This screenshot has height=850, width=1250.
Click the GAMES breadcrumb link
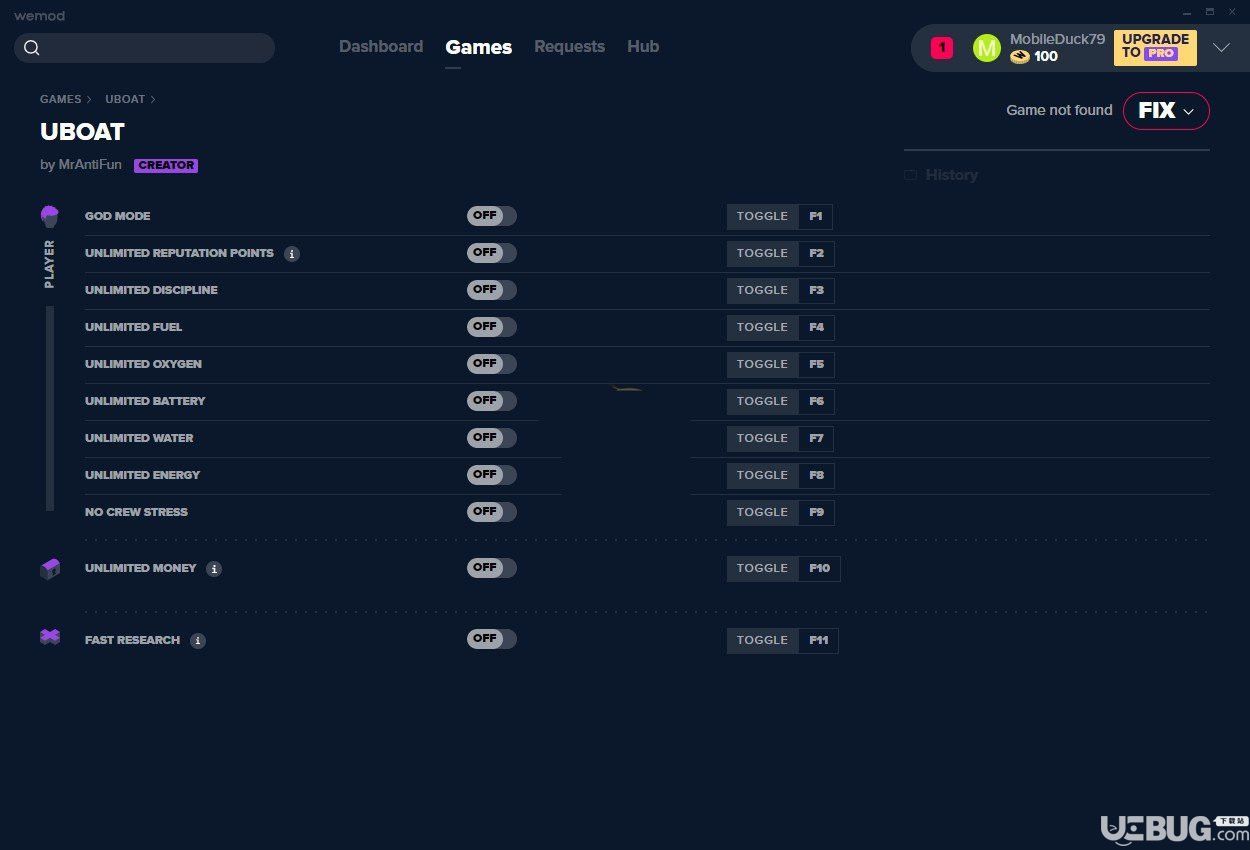click(x=61, y=99)
